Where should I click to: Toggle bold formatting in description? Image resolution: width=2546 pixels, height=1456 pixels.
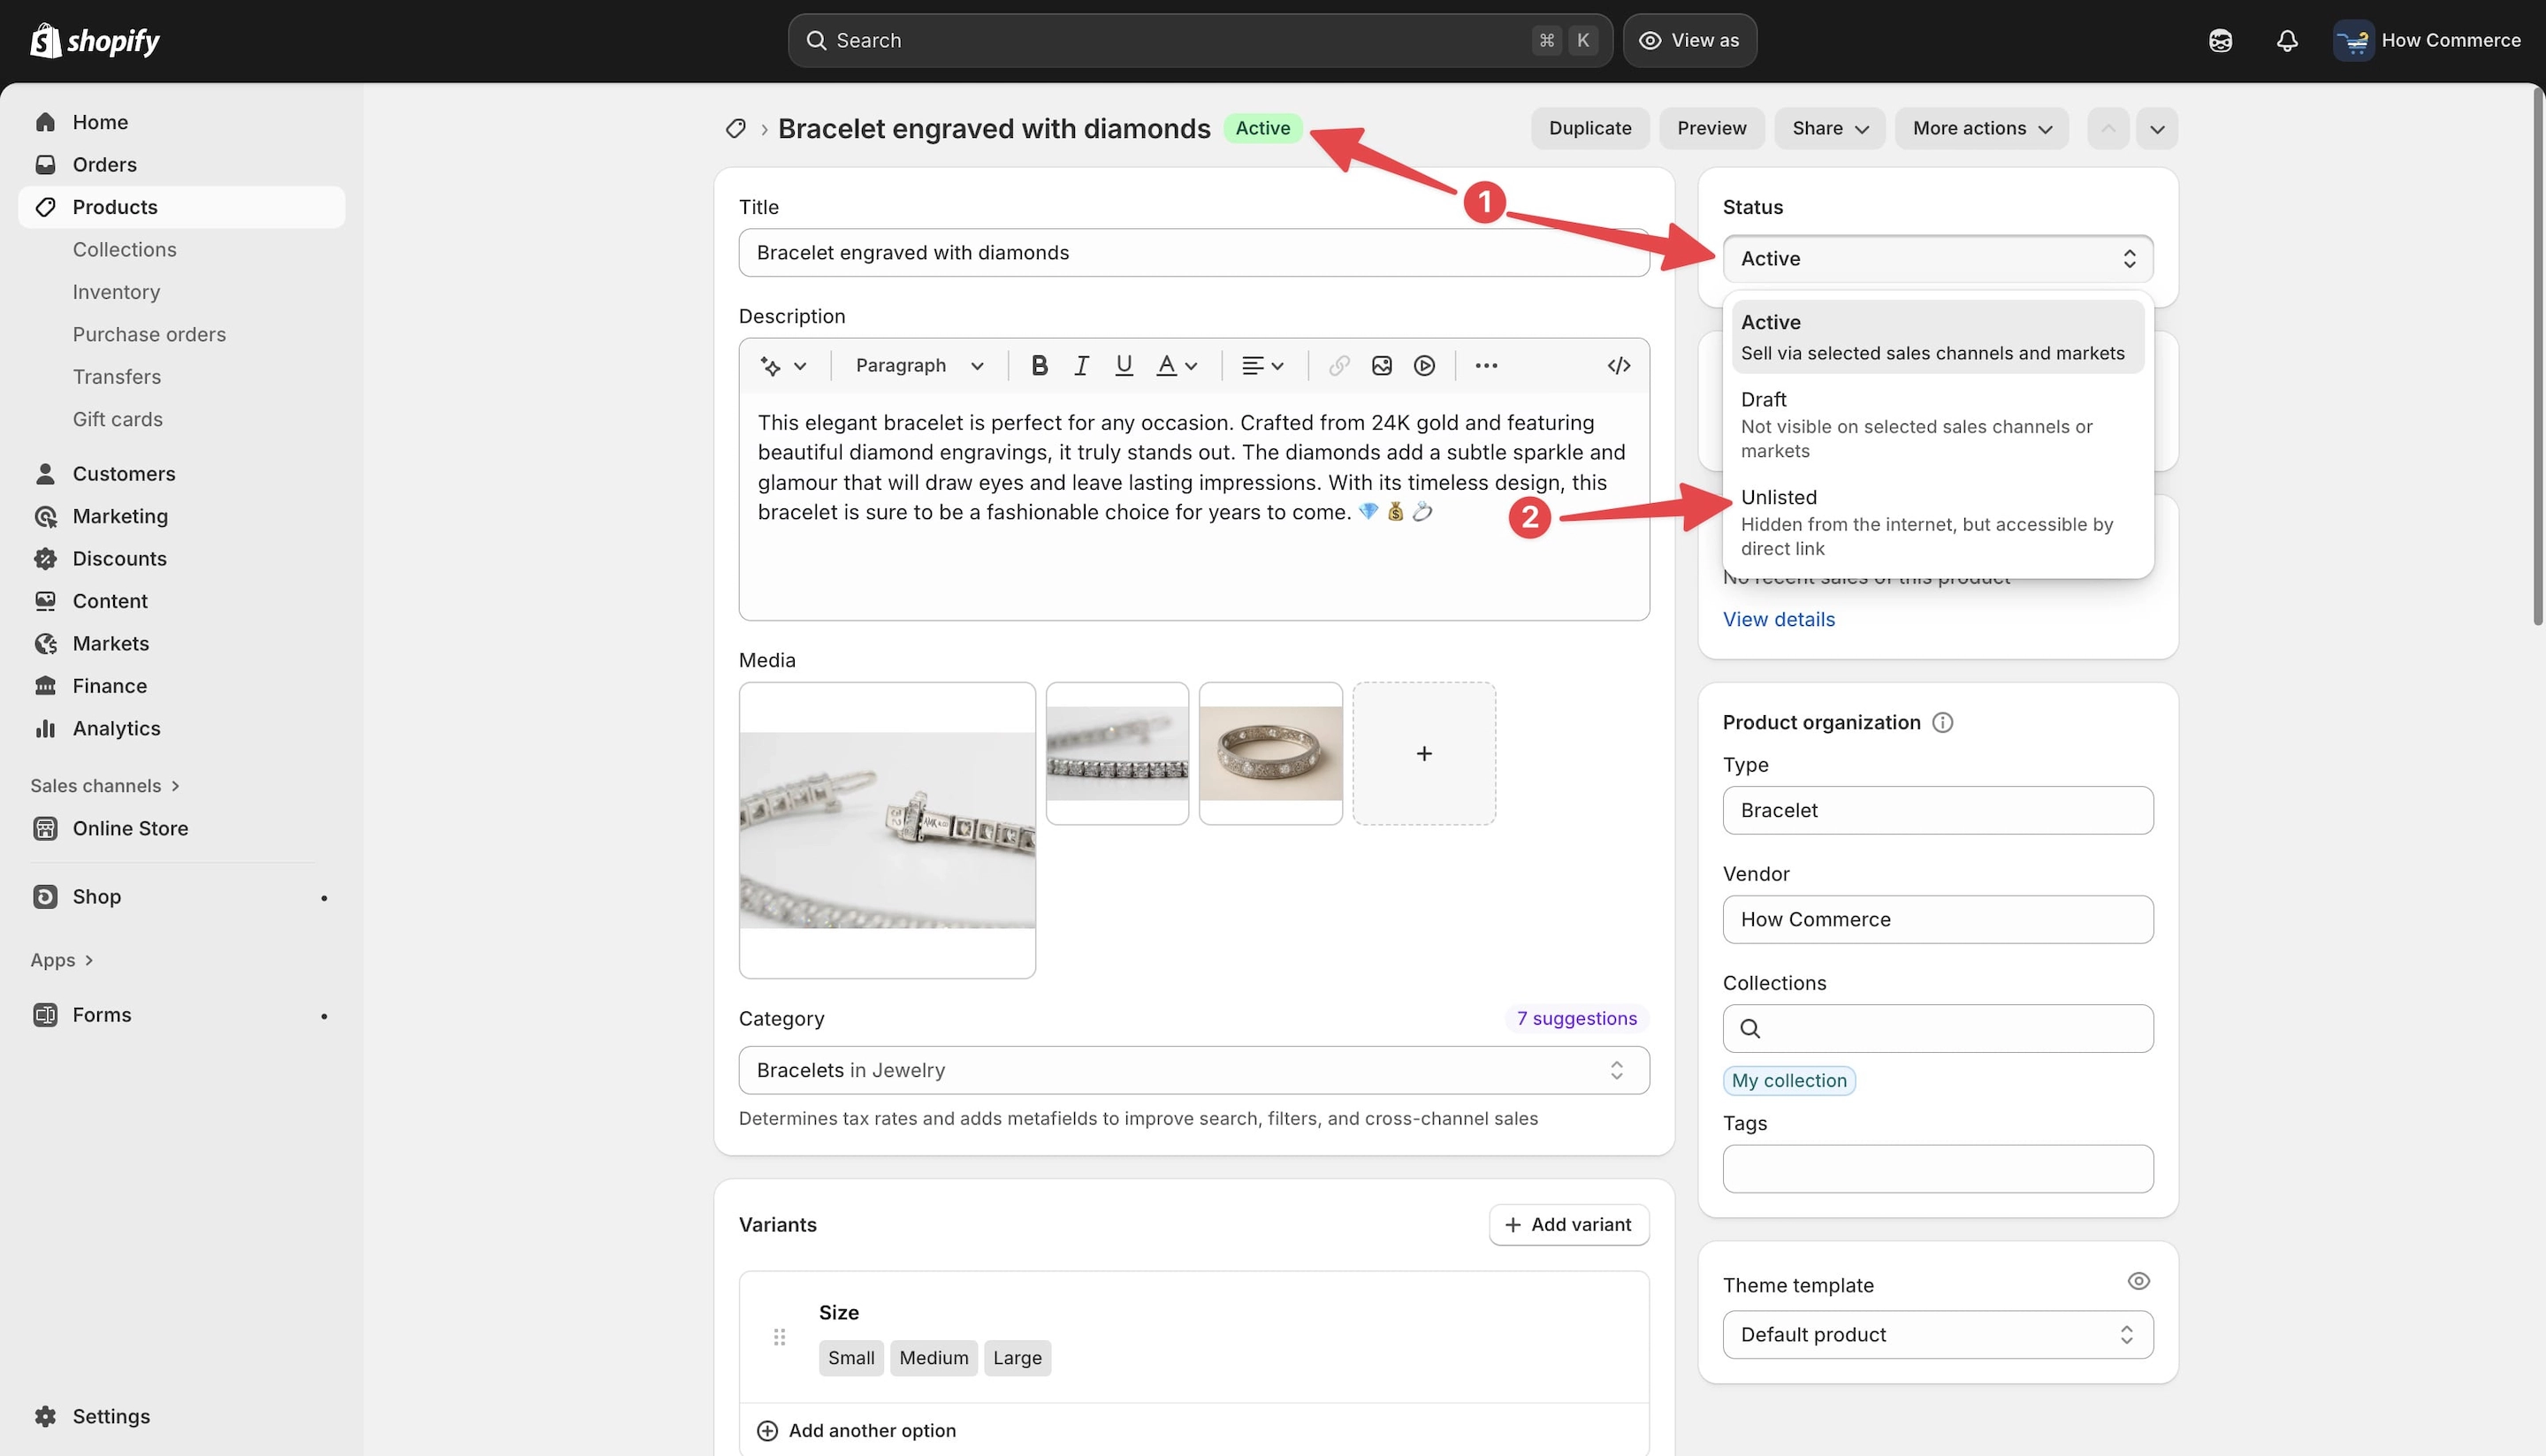tap(1039, 366)
